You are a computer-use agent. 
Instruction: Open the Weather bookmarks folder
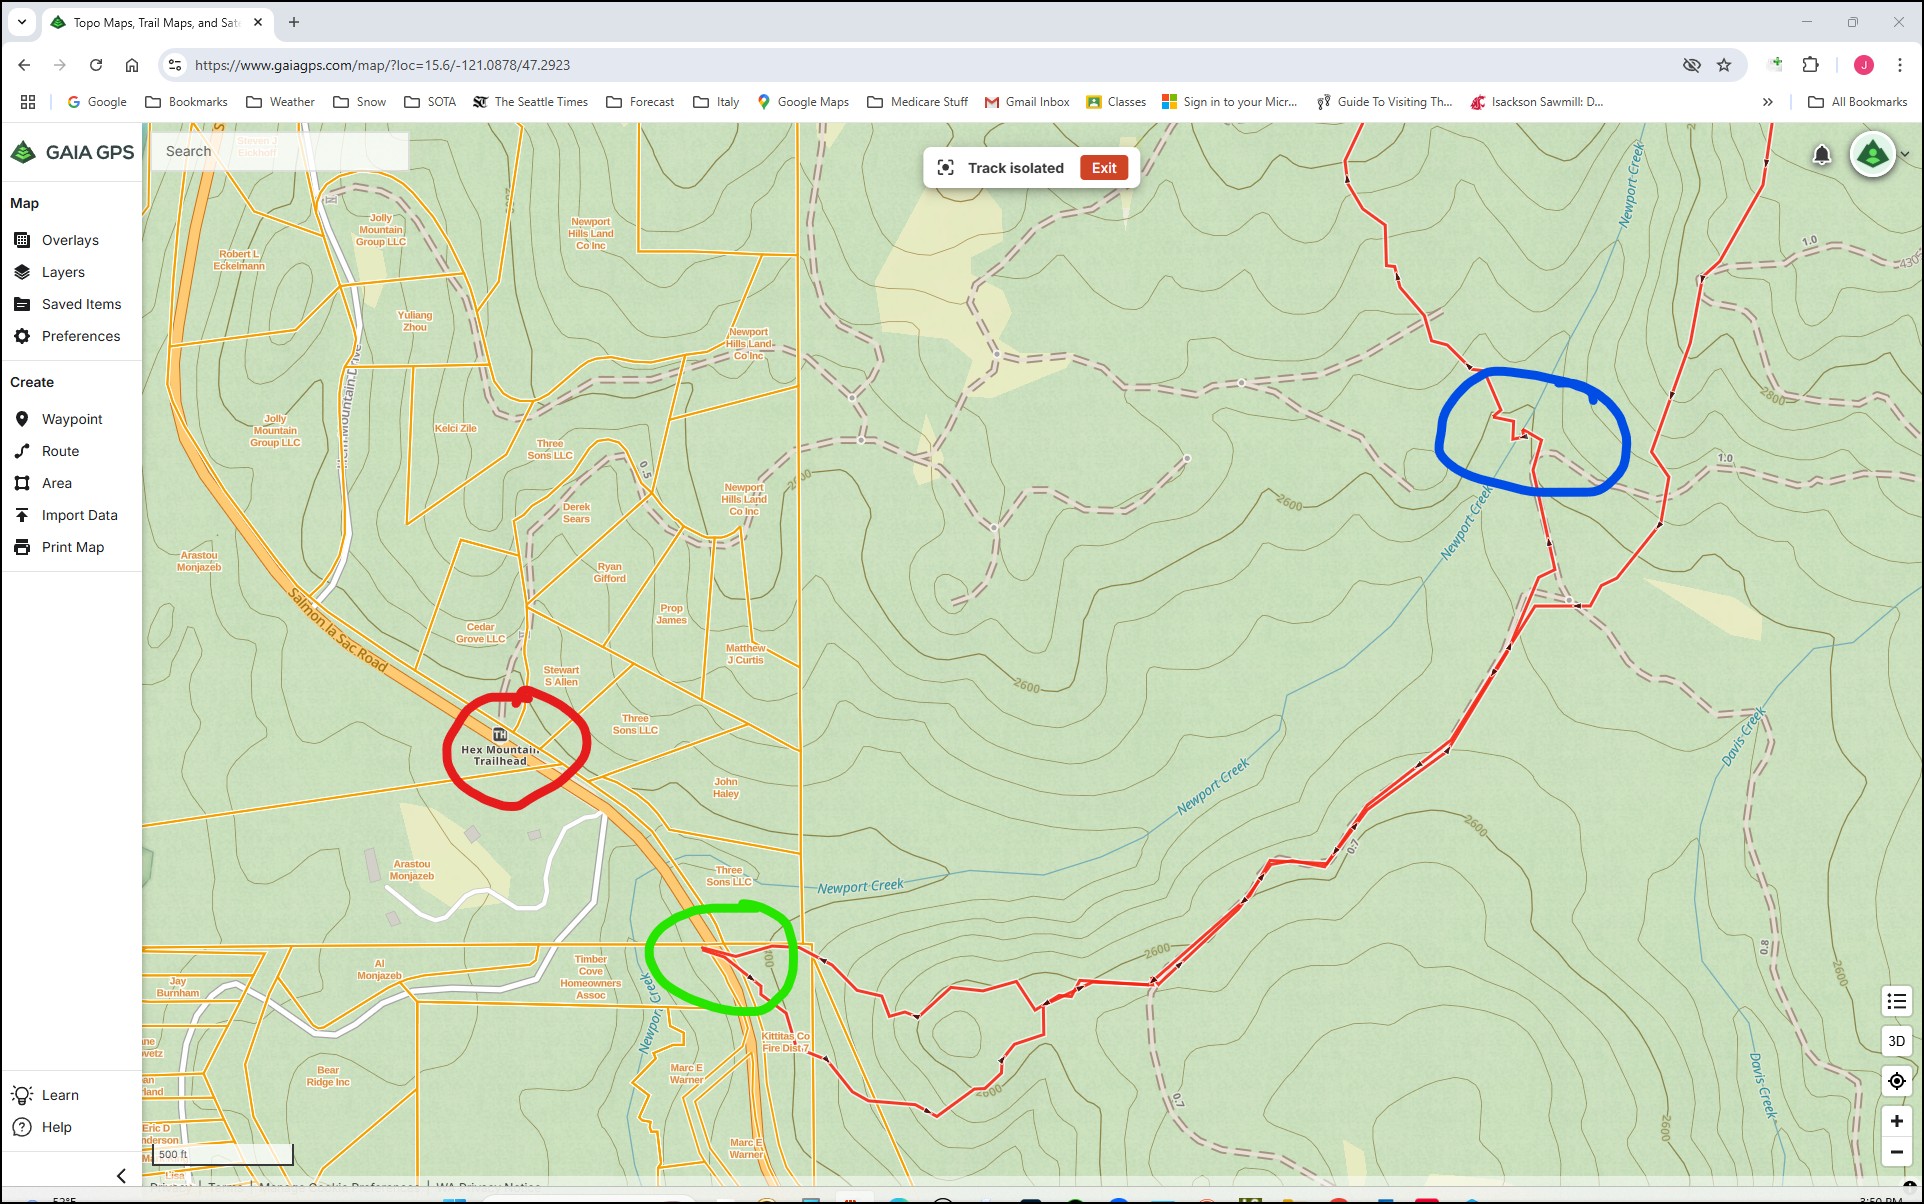coord(280,102)
